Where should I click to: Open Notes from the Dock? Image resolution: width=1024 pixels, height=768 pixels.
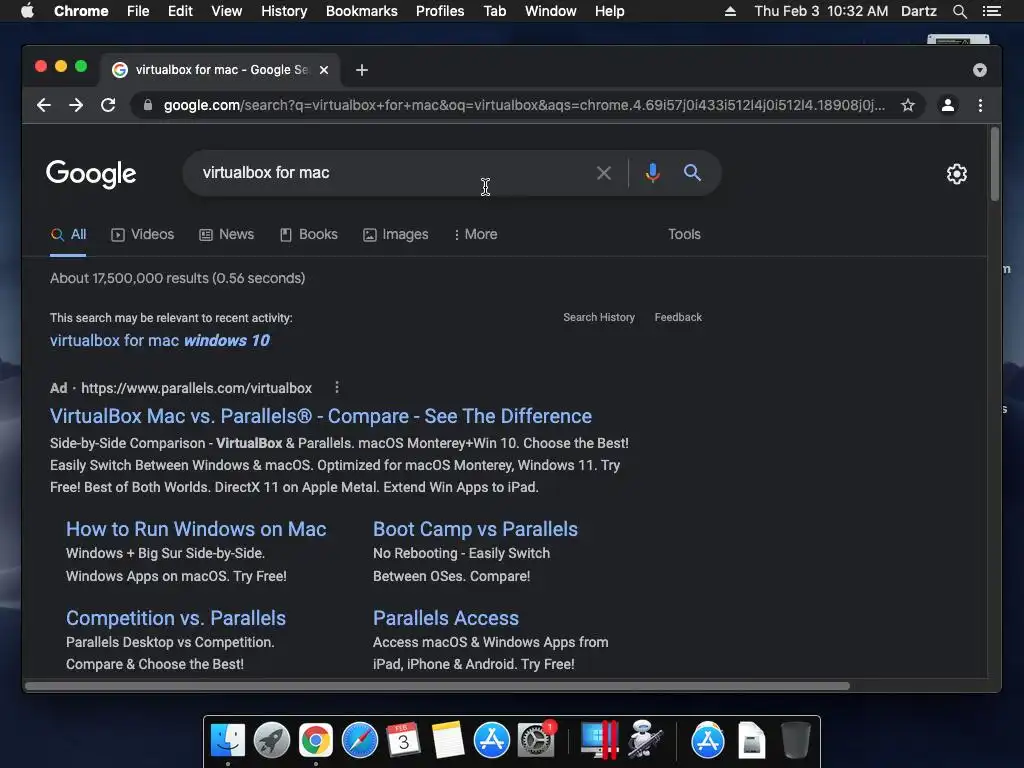point(447,741)
